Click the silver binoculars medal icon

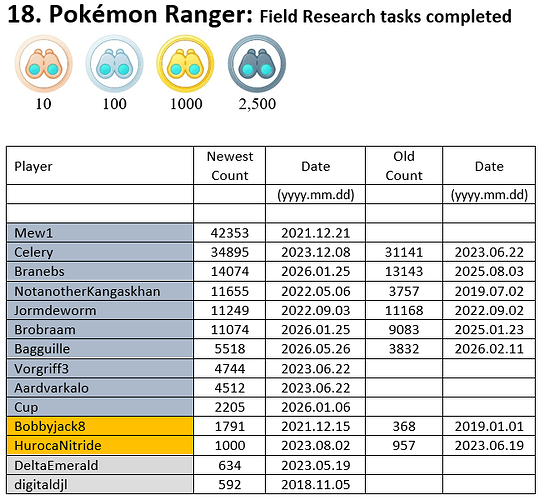tap(114, 64)
